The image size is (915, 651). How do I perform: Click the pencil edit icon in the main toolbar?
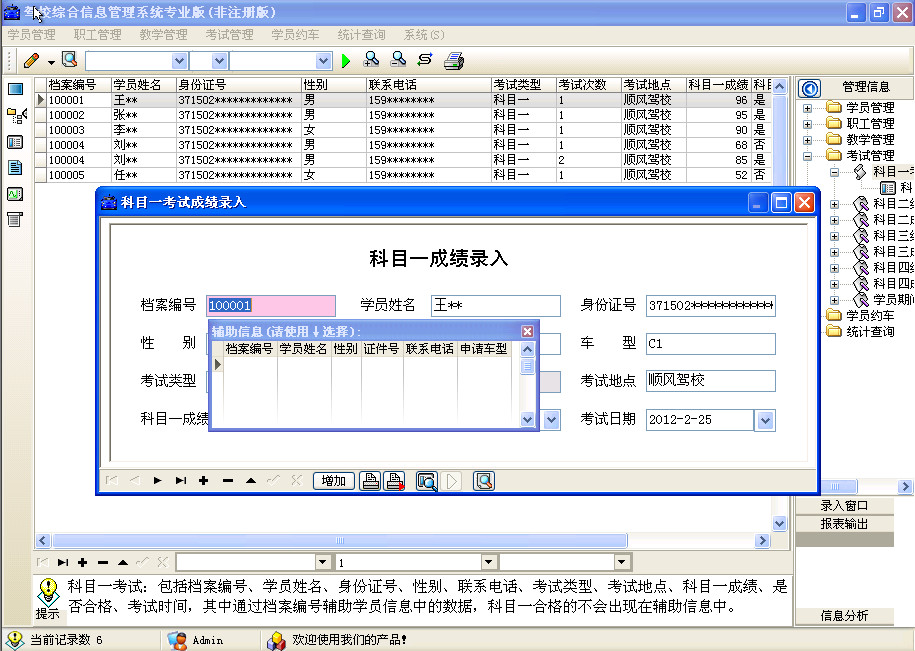[32, 61]
